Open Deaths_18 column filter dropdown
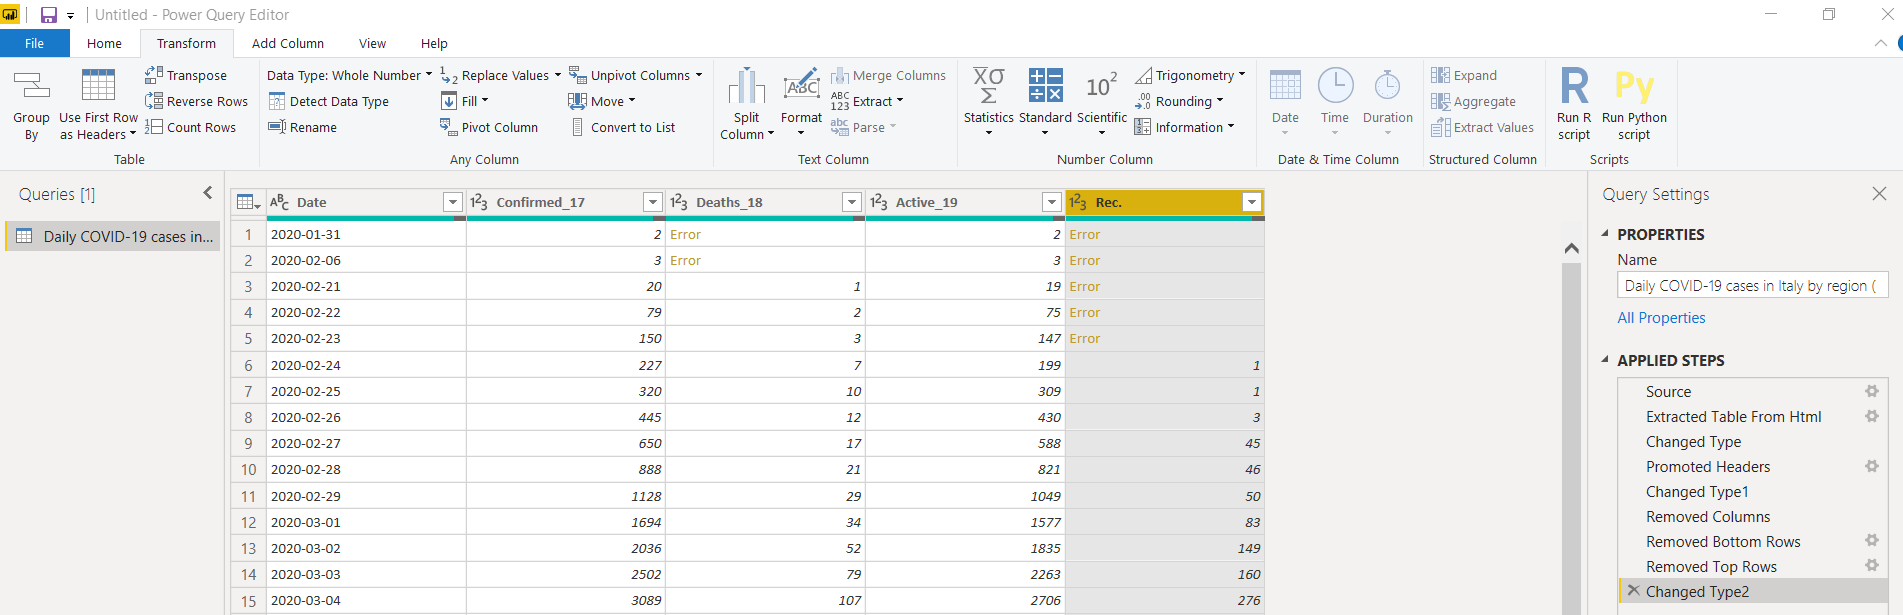Screen dimensions: 1903x615 coord(852,202)
